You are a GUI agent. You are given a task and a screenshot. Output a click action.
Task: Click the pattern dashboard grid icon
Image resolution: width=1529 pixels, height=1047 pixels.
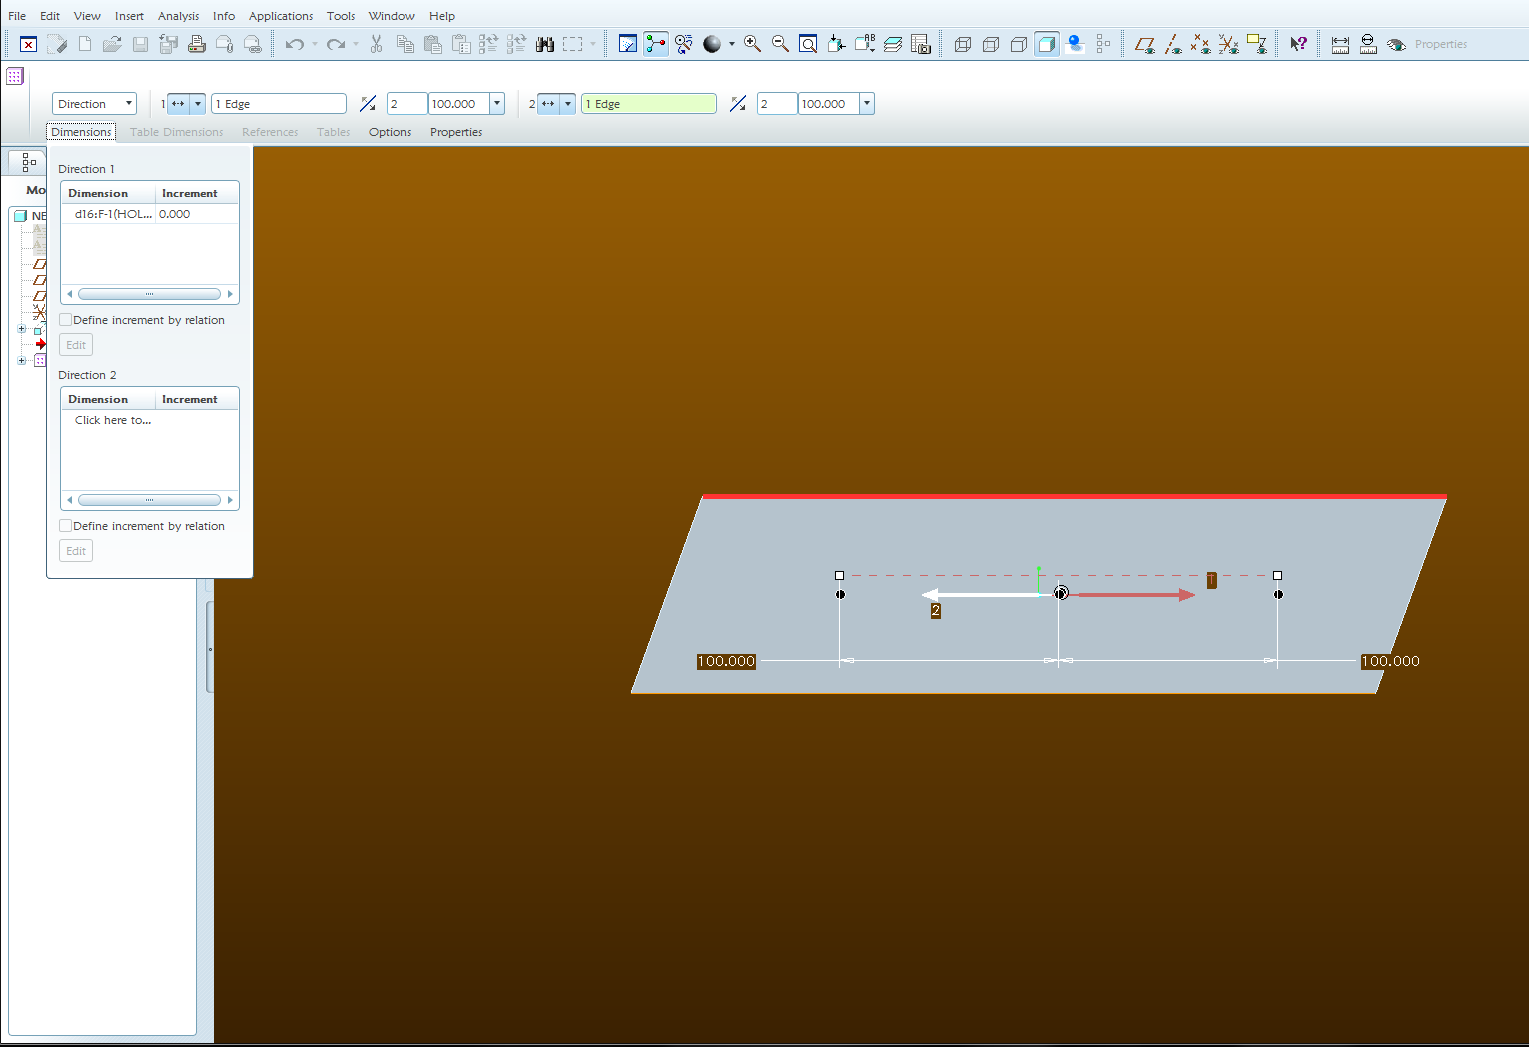point(15,76)
